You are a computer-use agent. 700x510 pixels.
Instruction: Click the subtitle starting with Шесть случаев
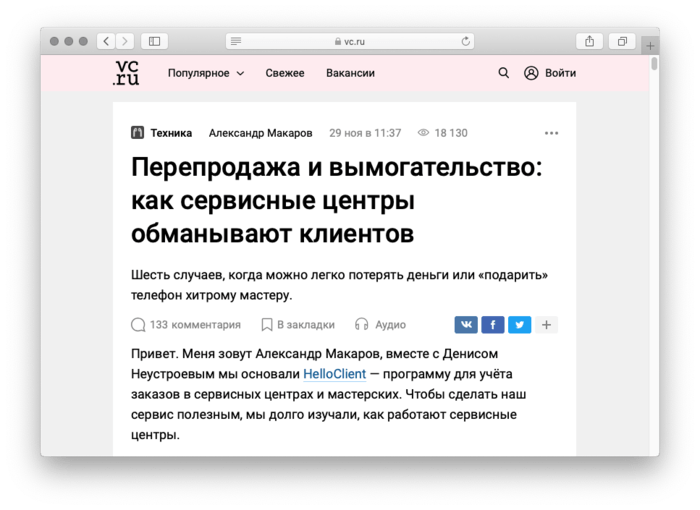[x=339, y=285]
